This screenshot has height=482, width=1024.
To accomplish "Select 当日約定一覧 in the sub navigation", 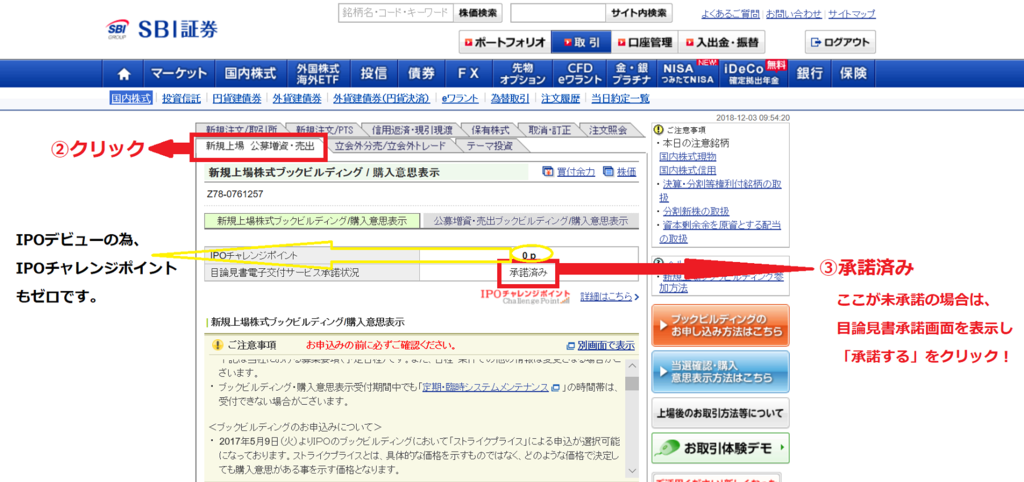I will 620,99.
